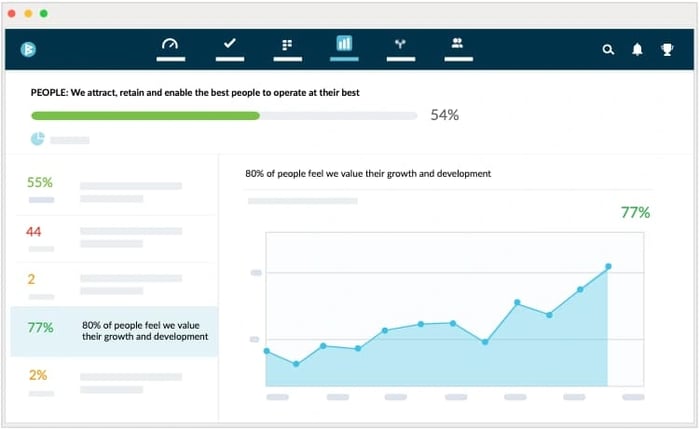
Task: Open the trophy achievements icon
Action: tap(667, 49)
